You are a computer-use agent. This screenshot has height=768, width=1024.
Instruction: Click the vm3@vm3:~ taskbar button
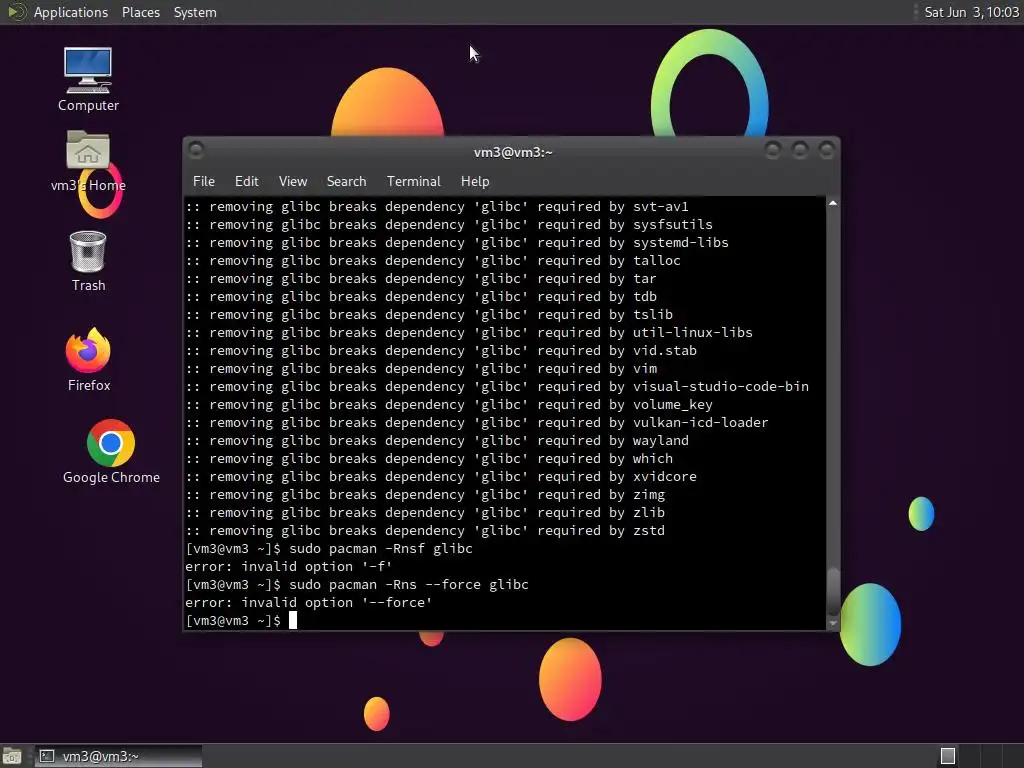pyautogui.click(x=118, y=756)
